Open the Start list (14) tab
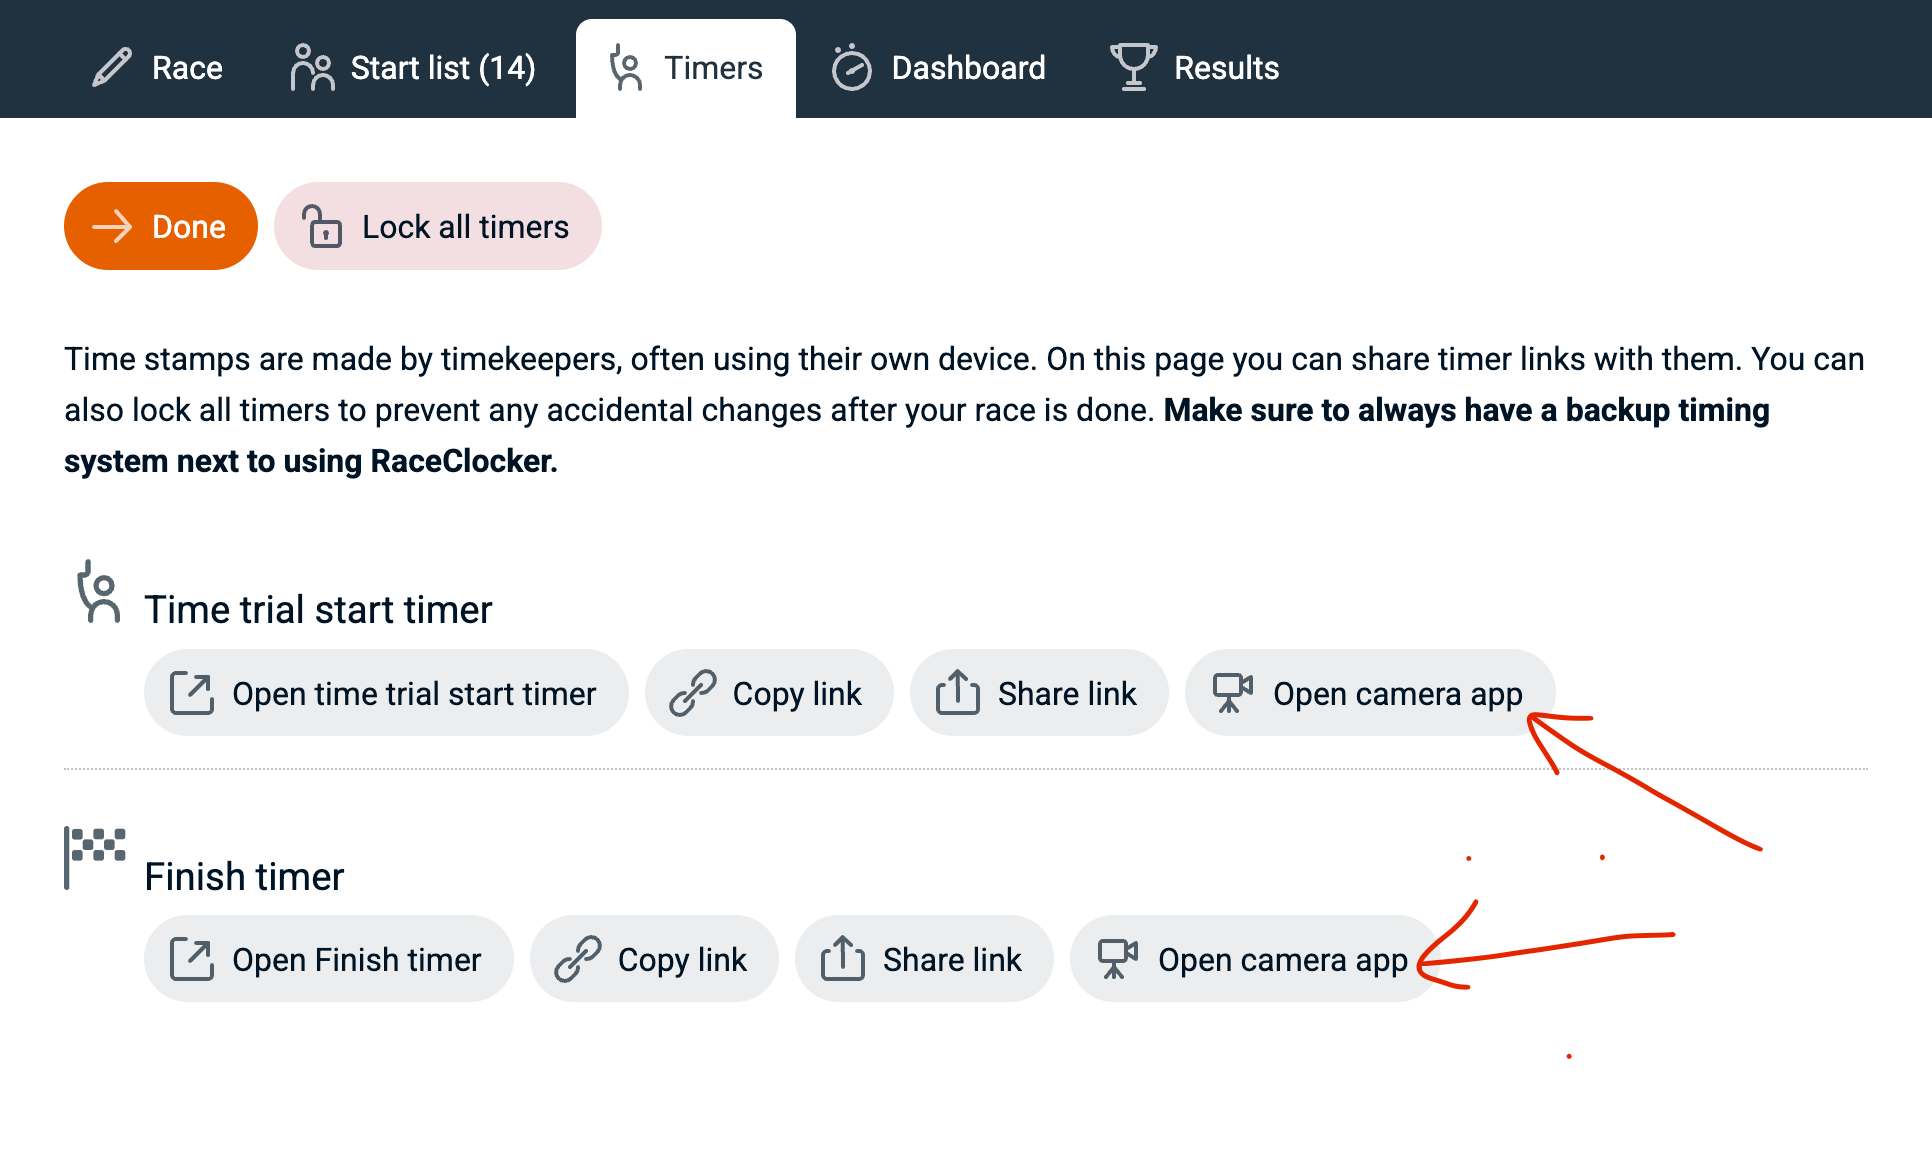Image resolution: width=1932 pixels, height=1158 pixels. tap(414, 68)
